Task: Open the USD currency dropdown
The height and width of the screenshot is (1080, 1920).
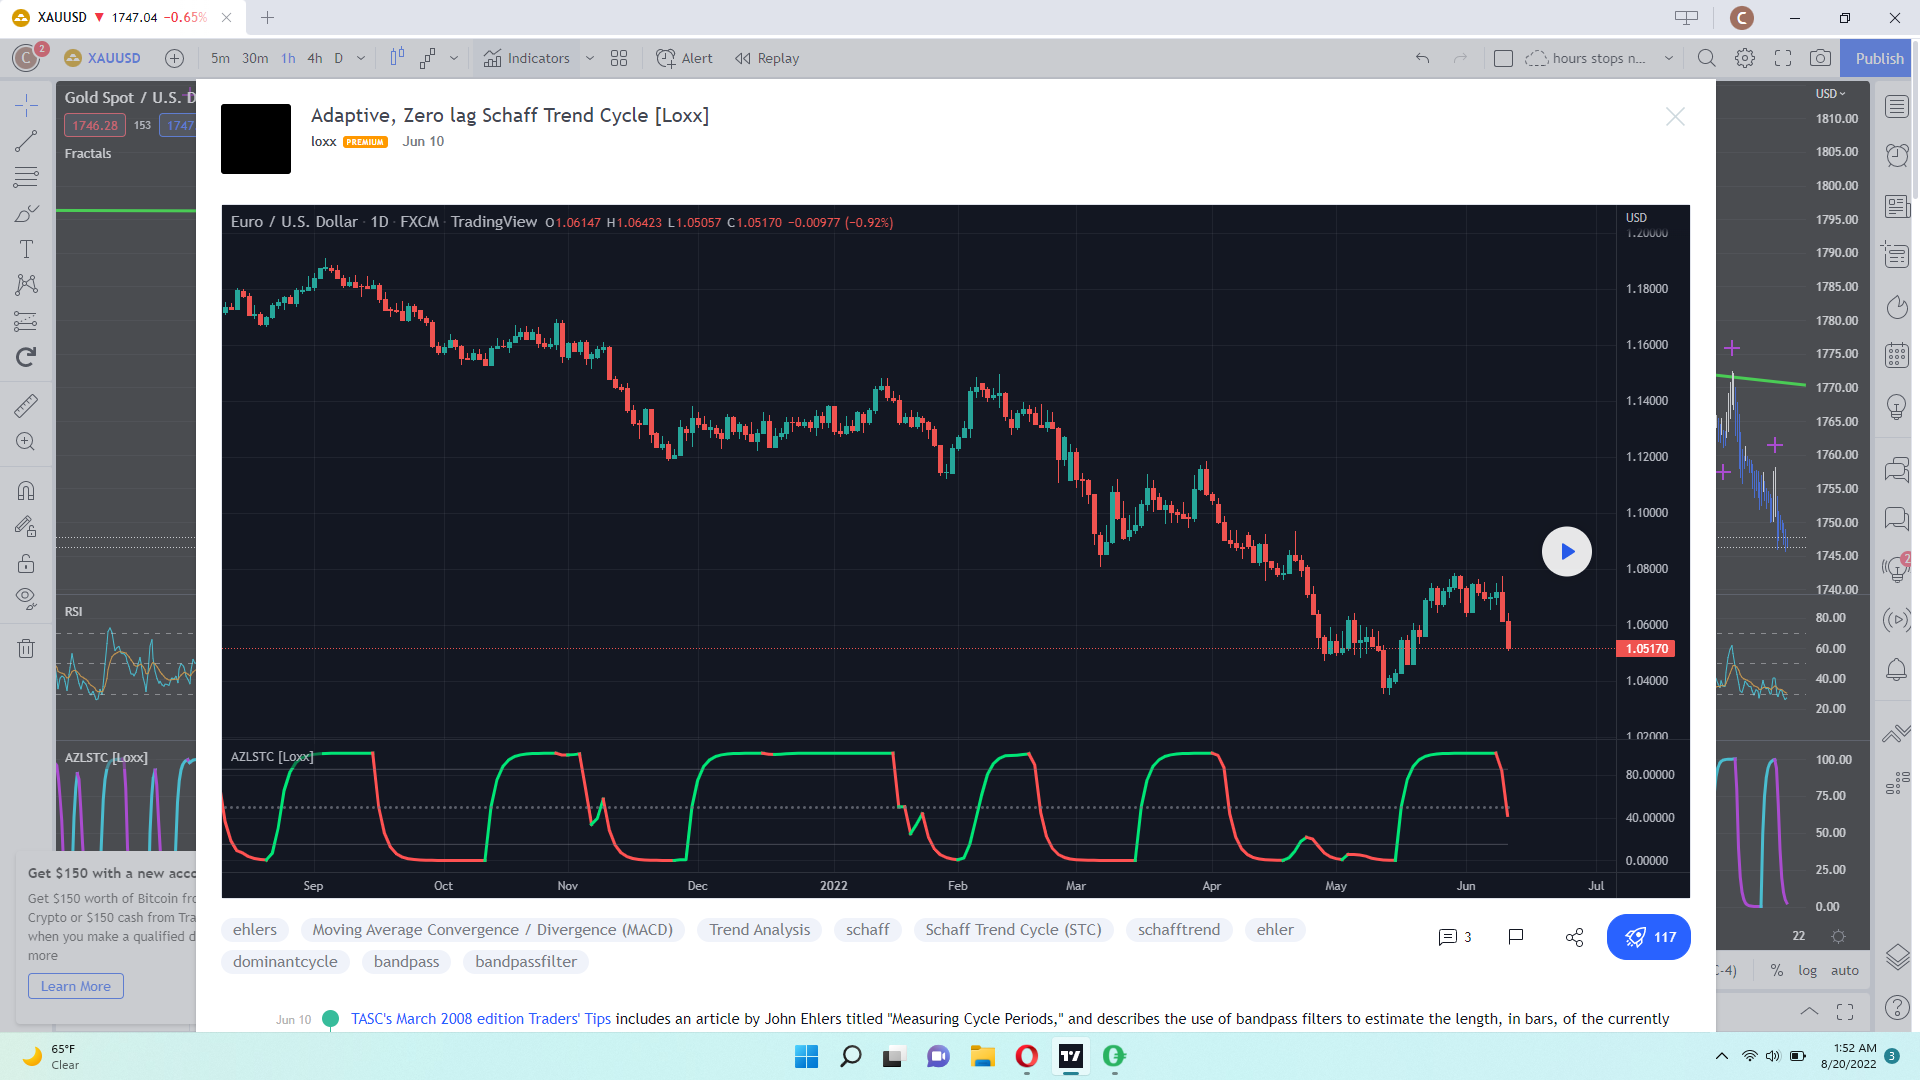Action: [x=1830, y=93]
